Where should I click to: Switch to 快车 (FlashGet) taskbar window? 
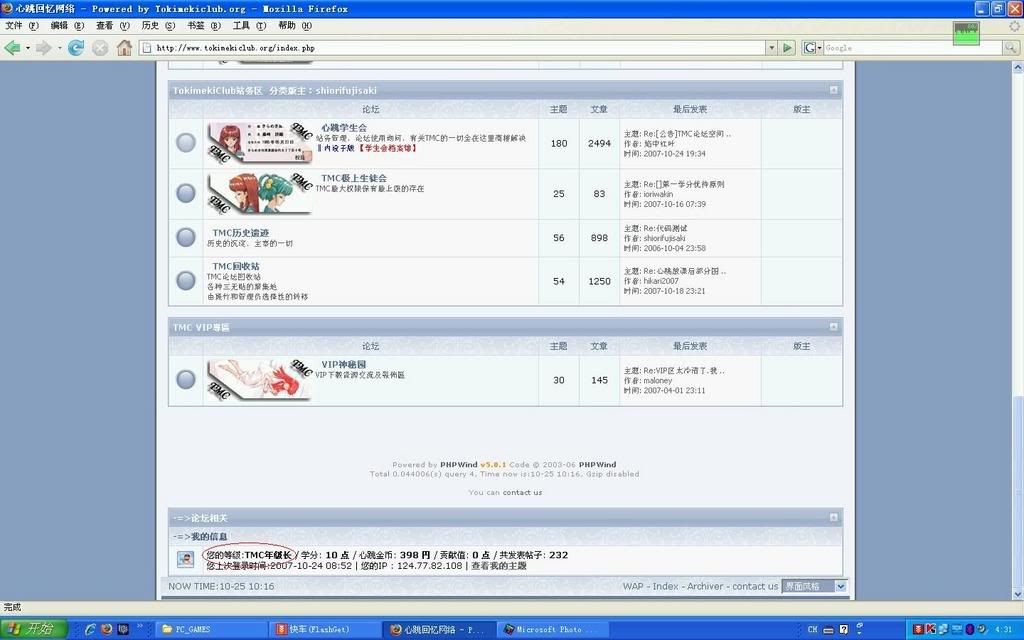[x=324, y=630]
